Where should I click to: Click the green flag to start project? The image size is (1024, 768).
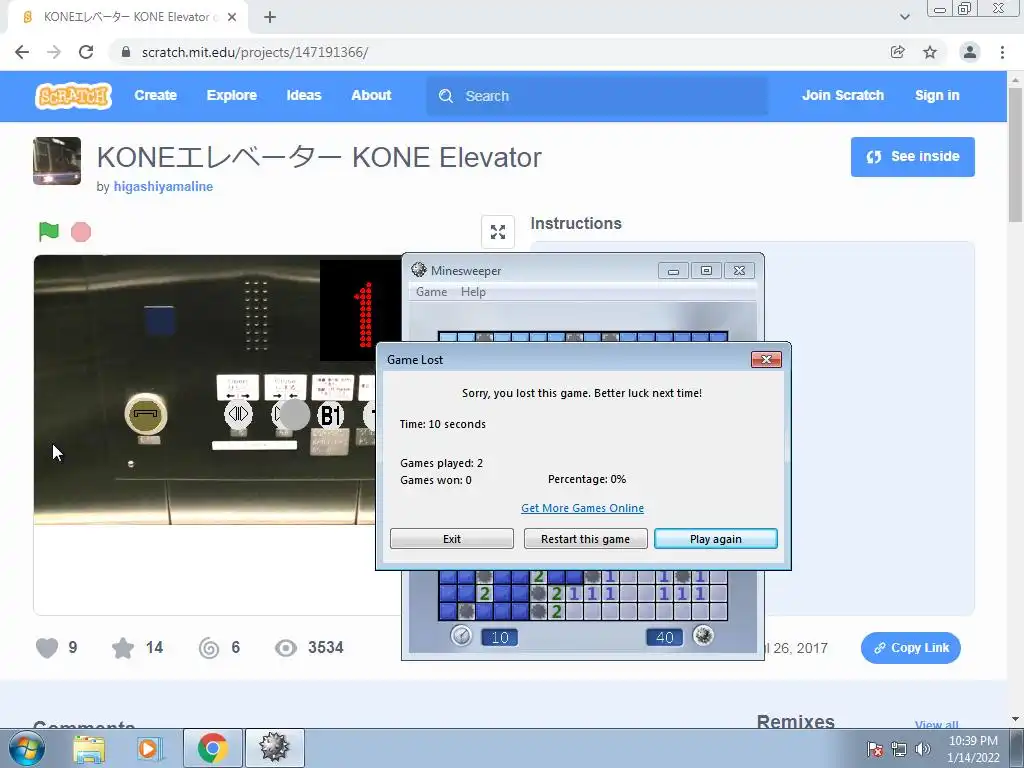[x=49, y=231]
